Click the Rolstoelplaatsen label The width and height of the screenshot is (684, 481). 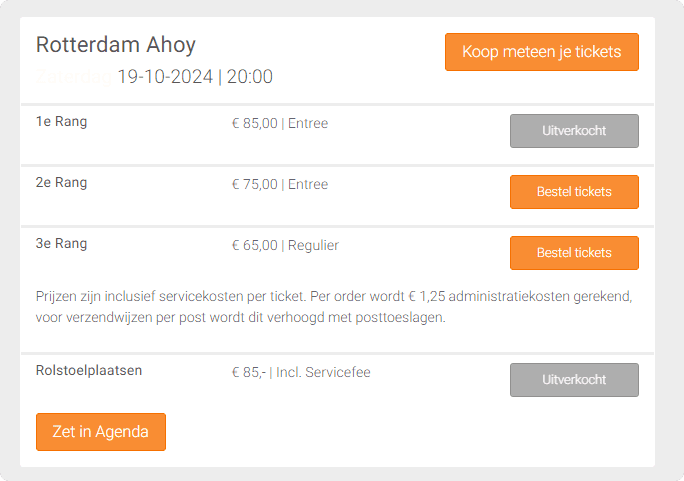89,370
